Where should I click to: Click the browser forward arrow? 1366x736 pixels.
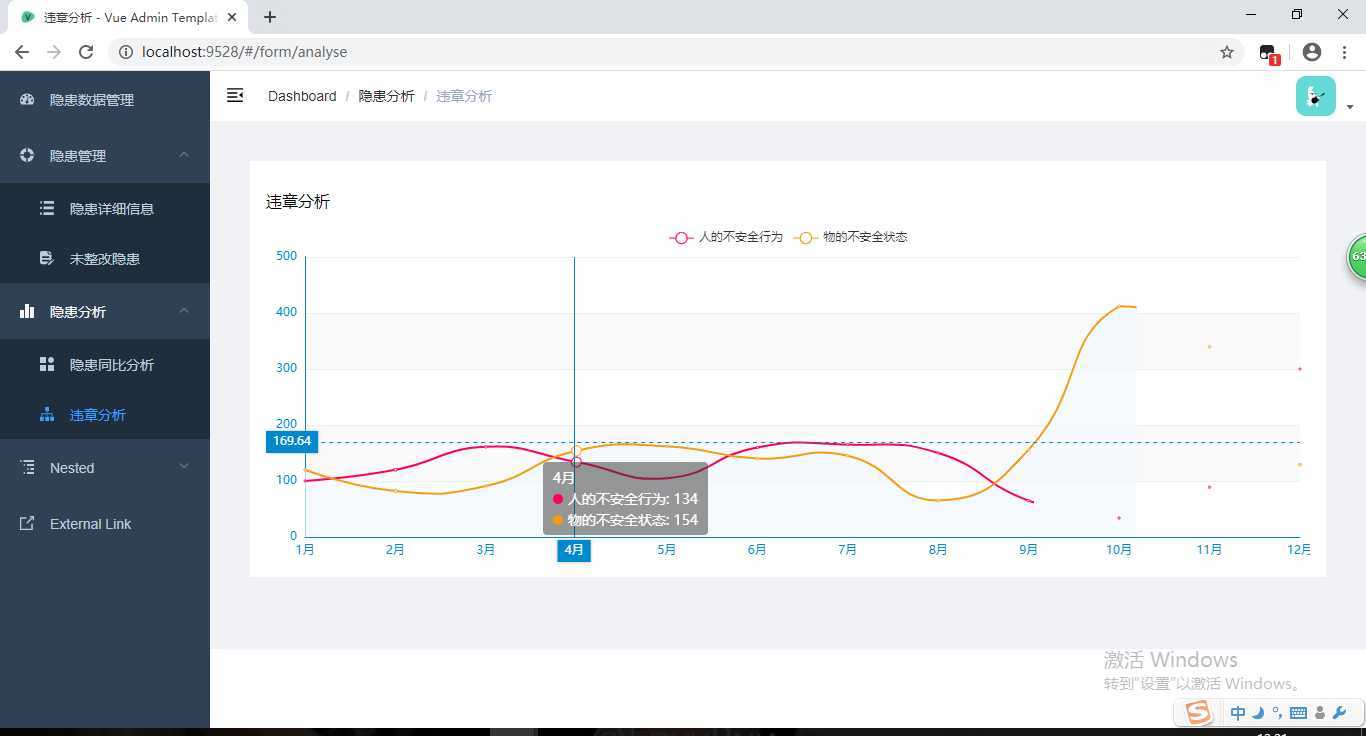(54, 52)
